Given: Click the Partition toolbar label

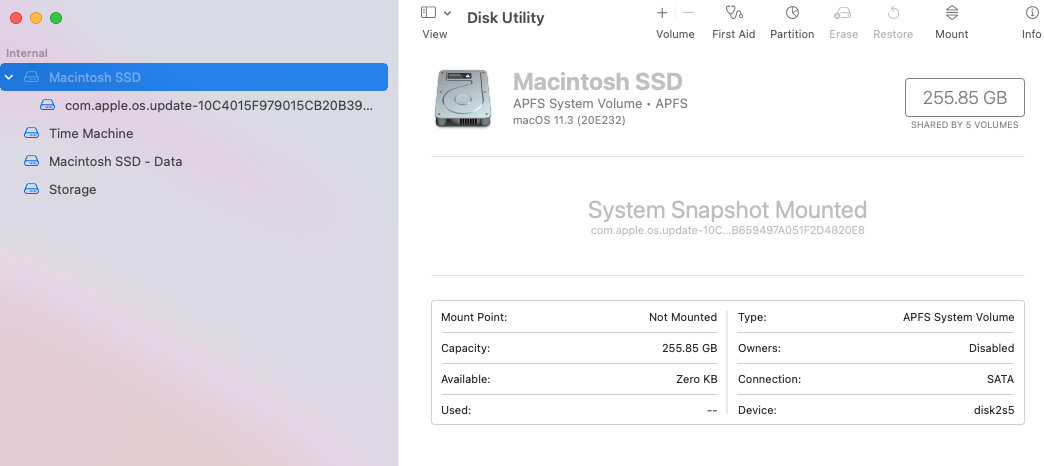Looking at the screenshot, I should pyautogui.click(x=792, y=34).
